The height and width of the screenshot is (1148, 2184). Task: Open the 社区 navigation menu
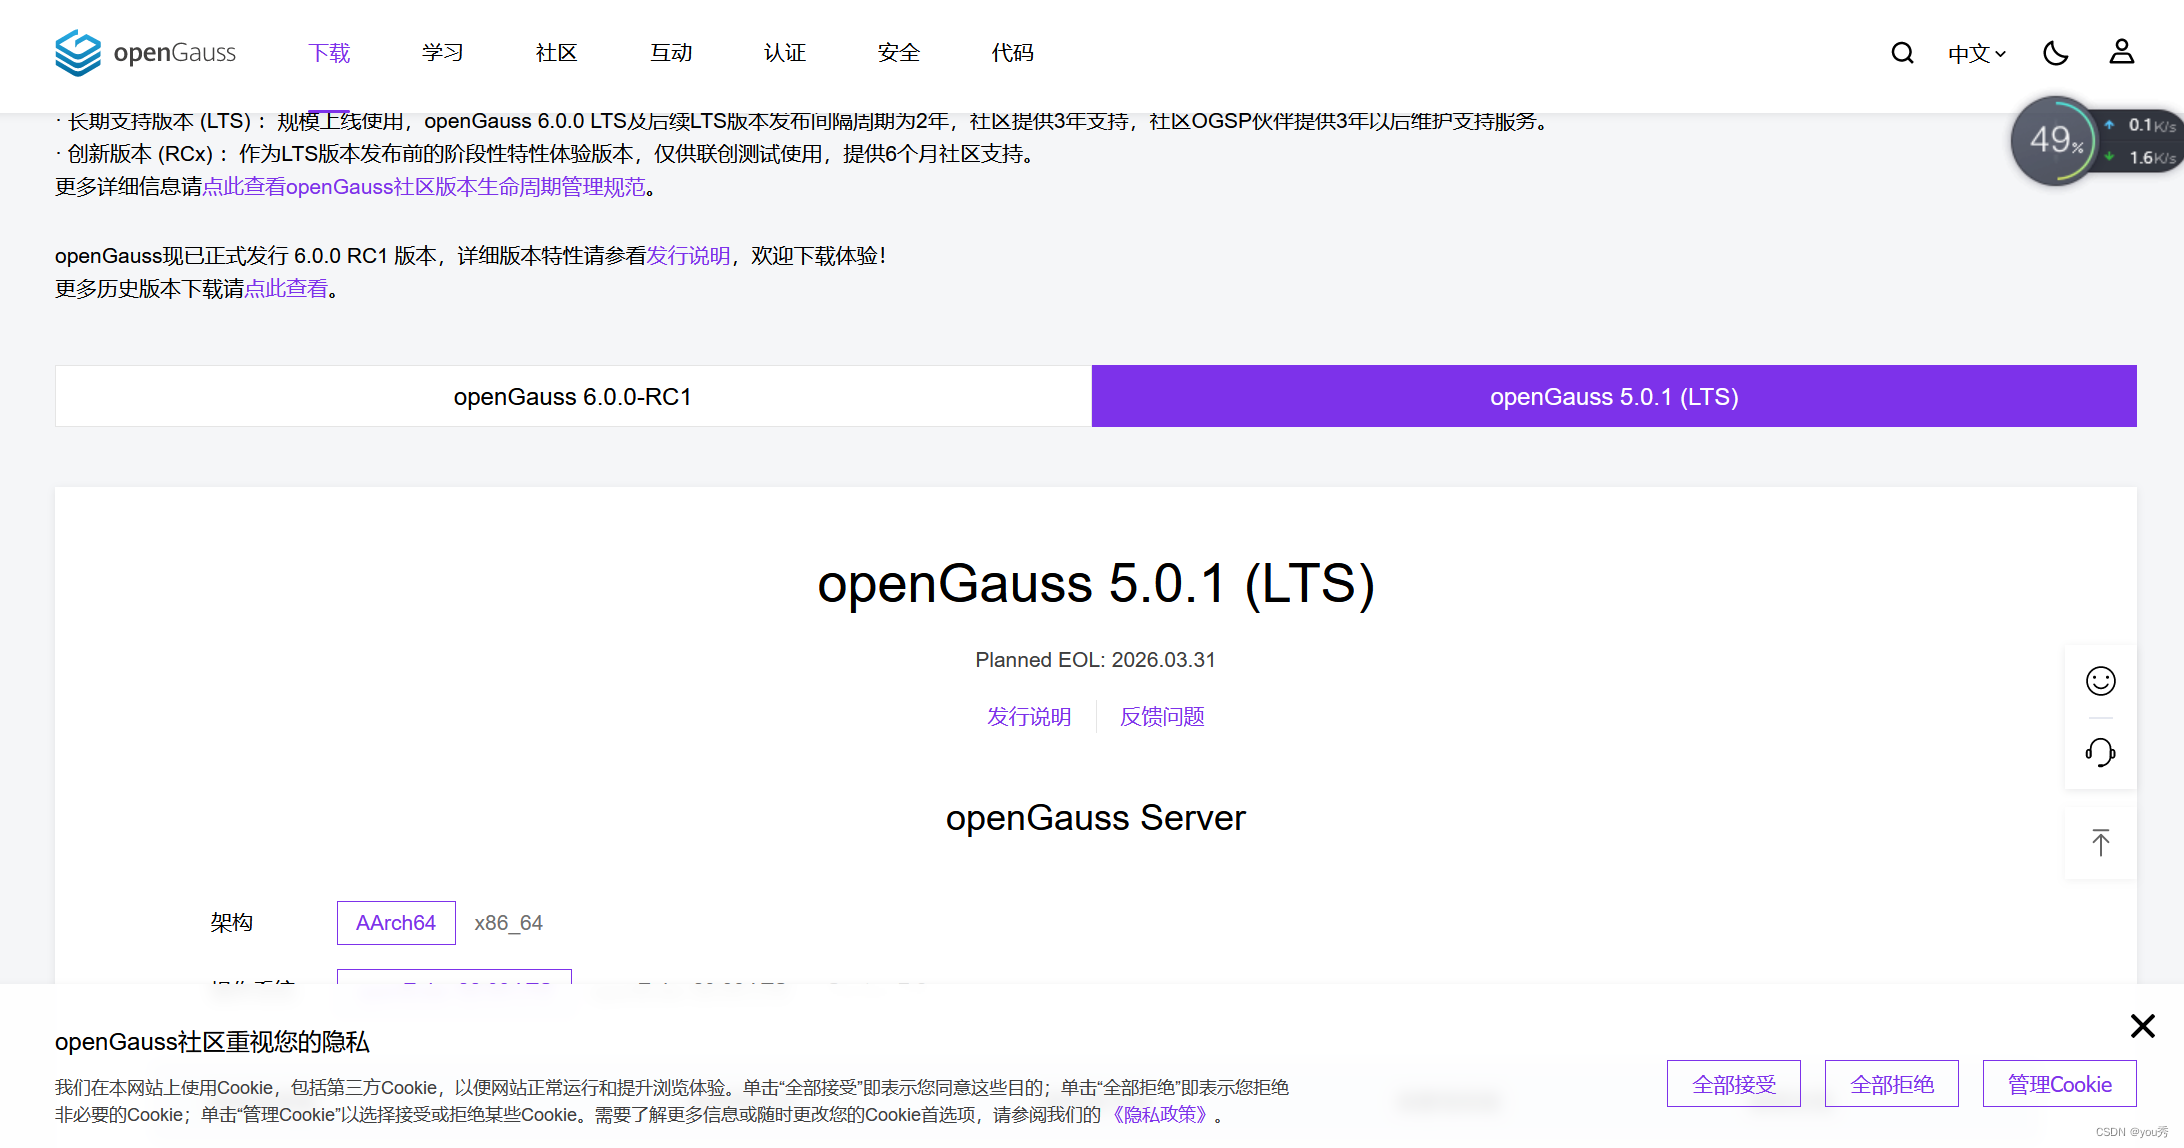tap(556, 53)
